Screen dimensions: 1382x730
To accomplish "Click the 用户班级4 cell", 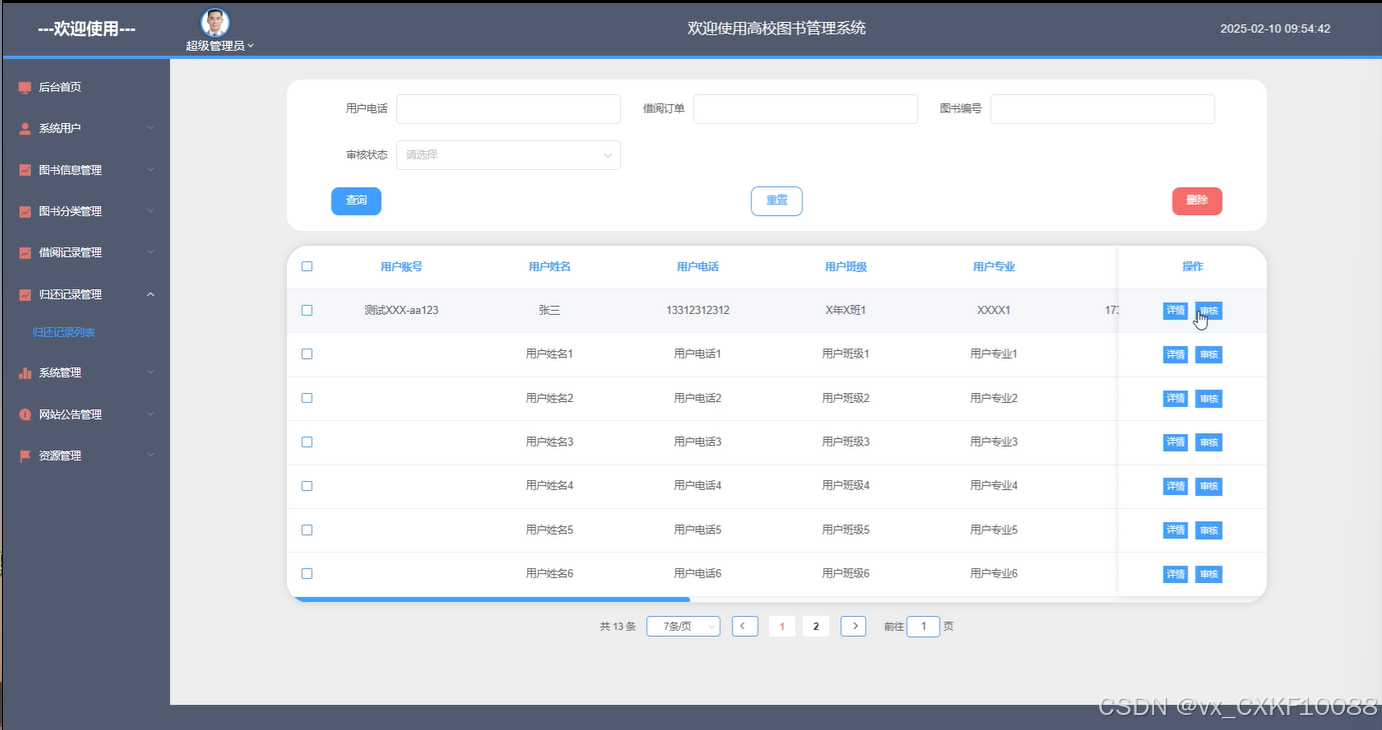I will (845, 486).
